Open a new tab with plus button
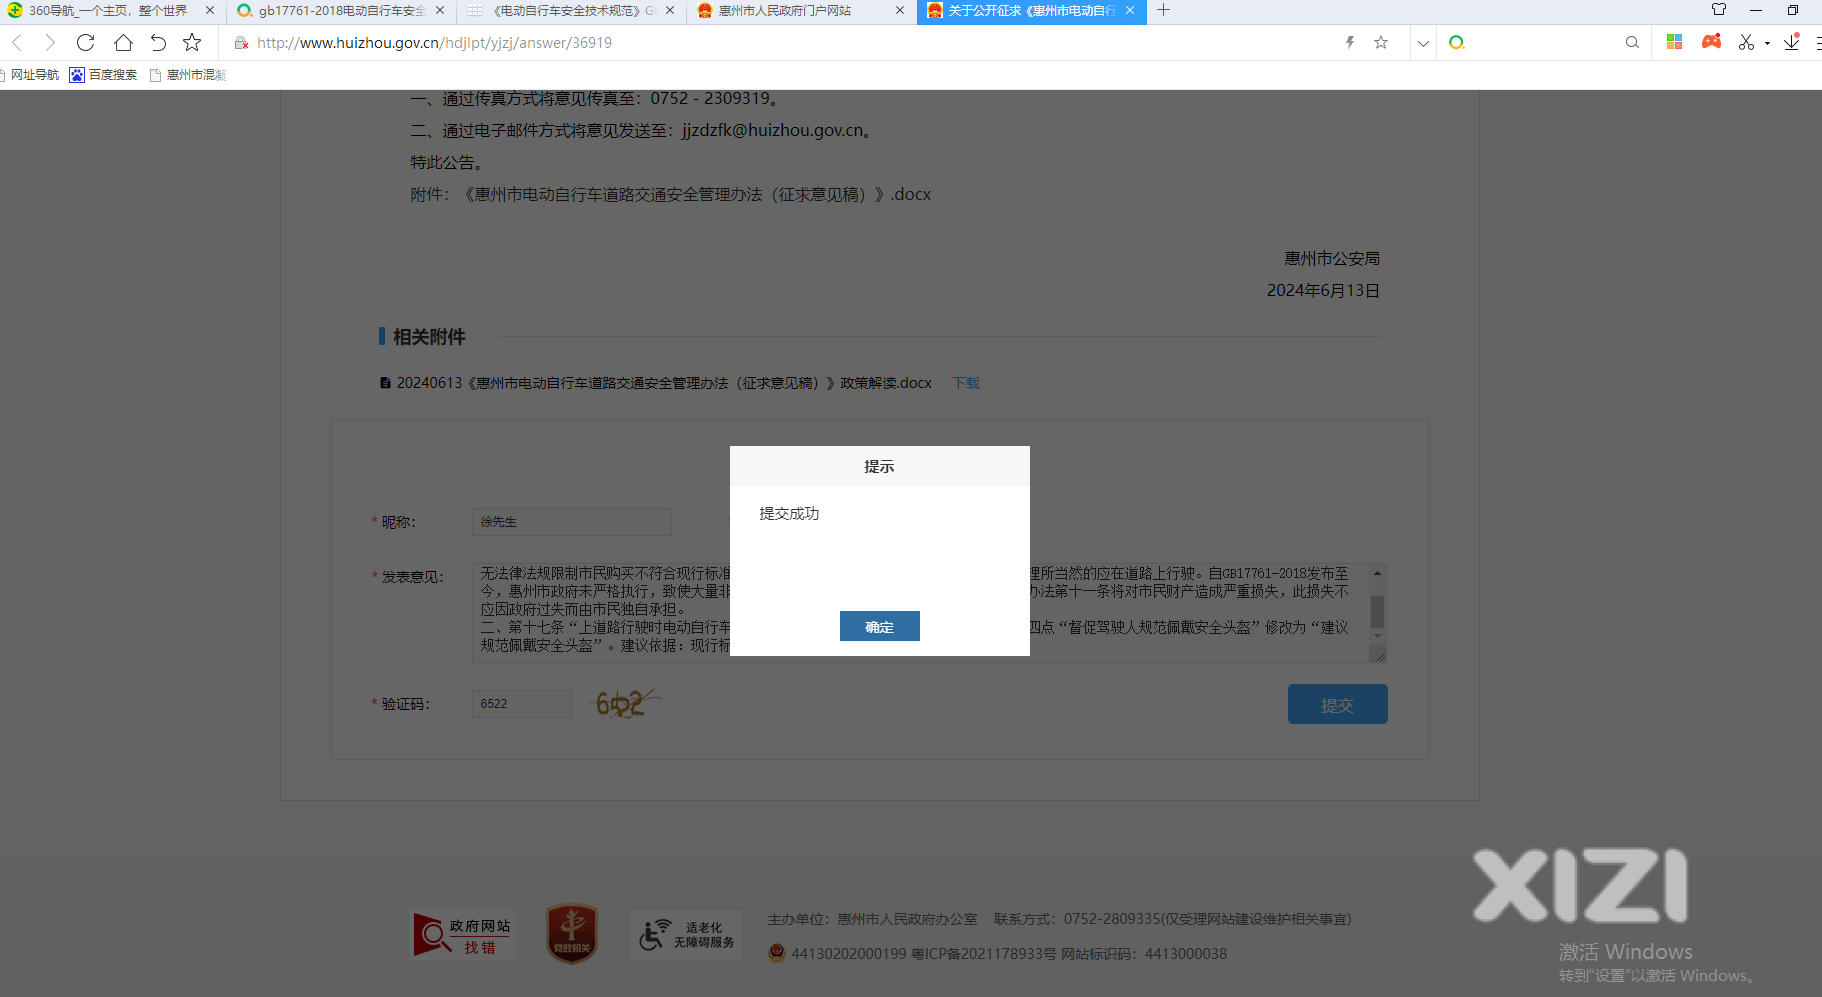This screenshot has height=997, width=1822. coord(1163,10)
